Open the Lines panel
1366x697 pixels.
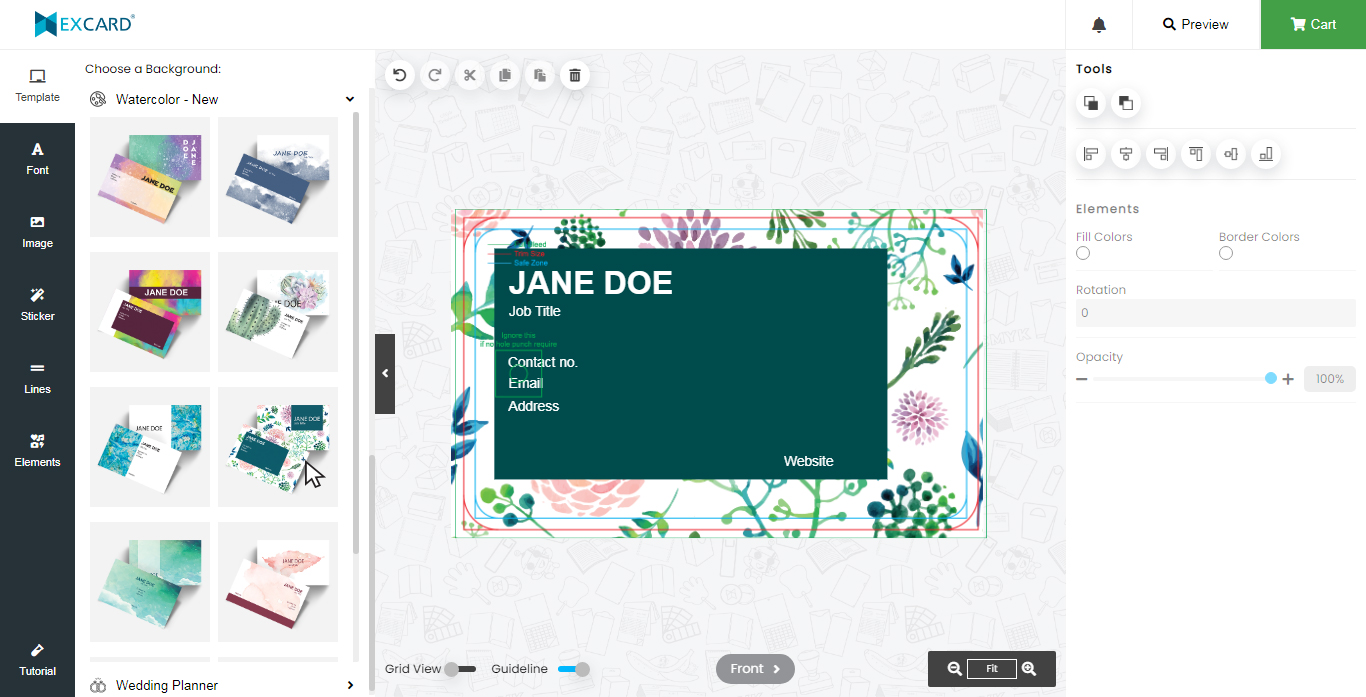(37, 378)
